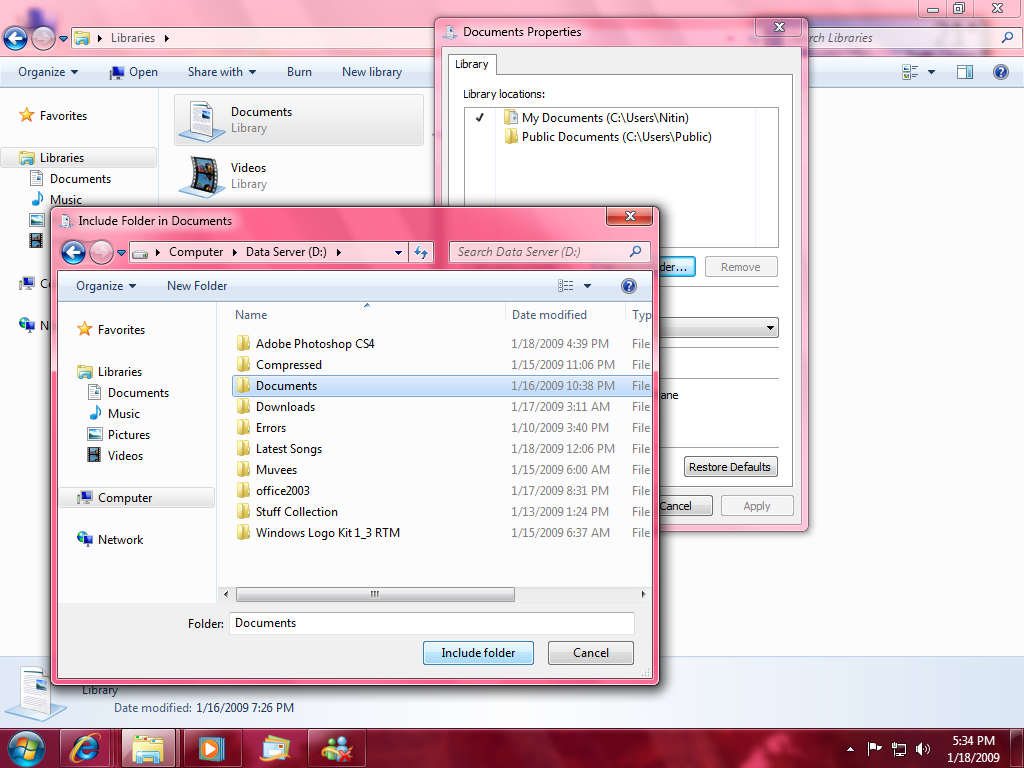Expand the Share with menu
The image size is (1024, 768).
click(x=222, y=72)
